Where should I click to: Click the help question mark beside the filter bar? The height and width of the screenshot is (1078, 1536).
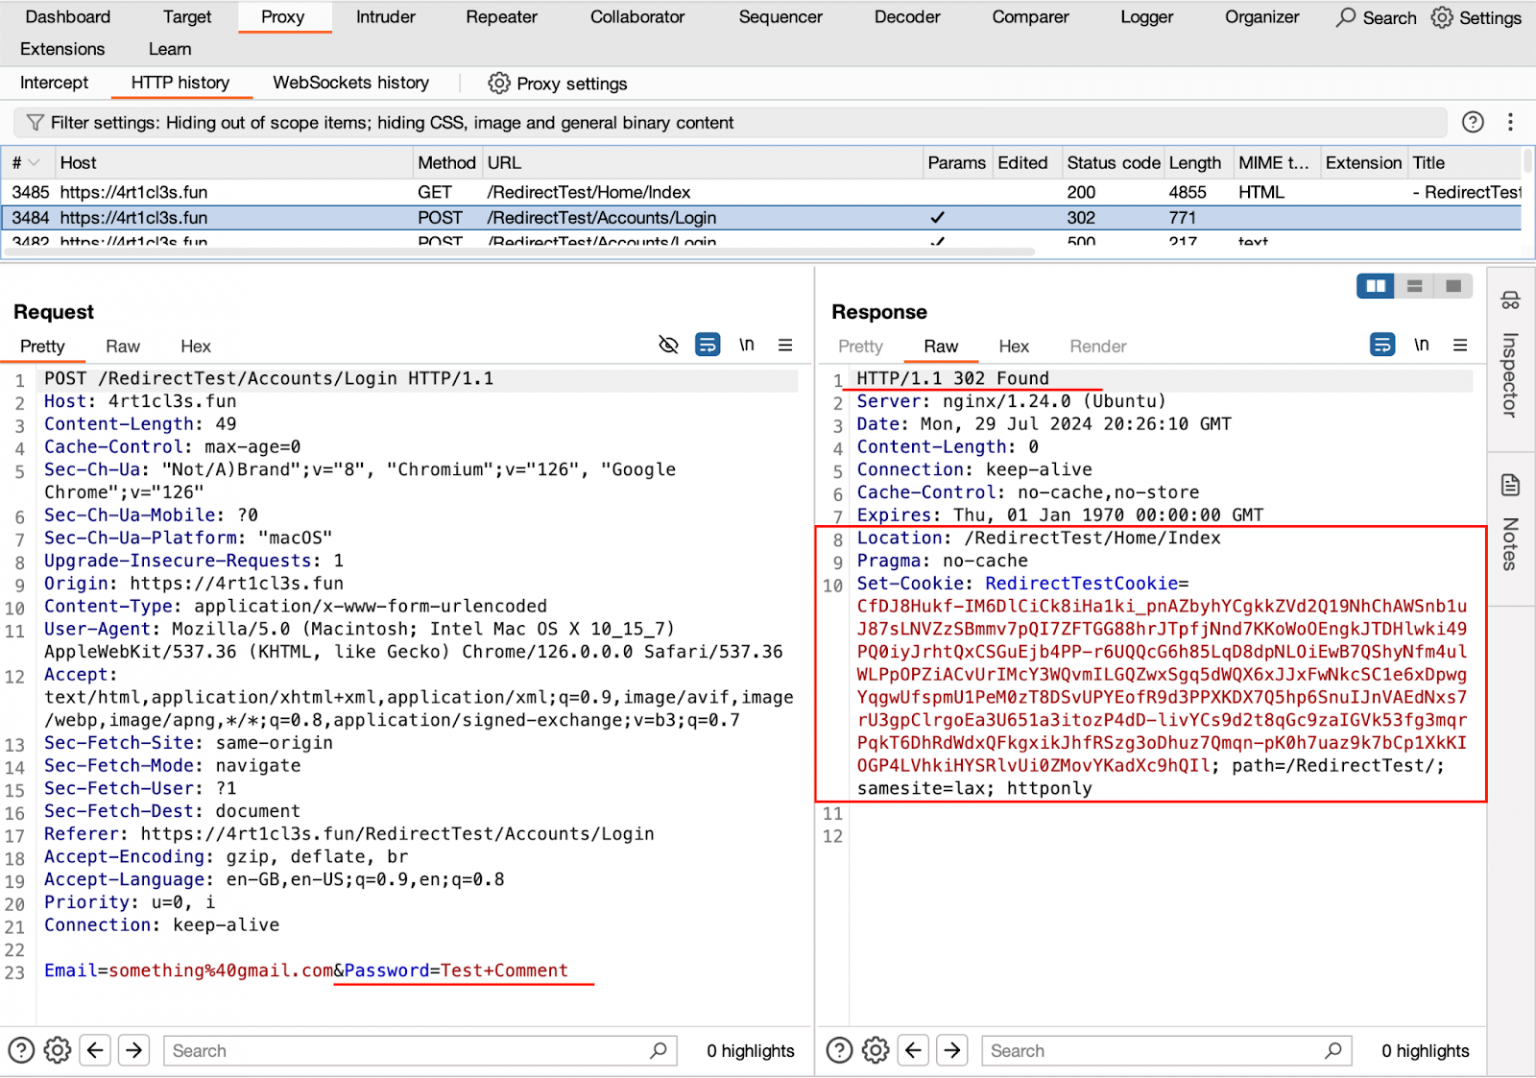click(x=1472, y=122)
